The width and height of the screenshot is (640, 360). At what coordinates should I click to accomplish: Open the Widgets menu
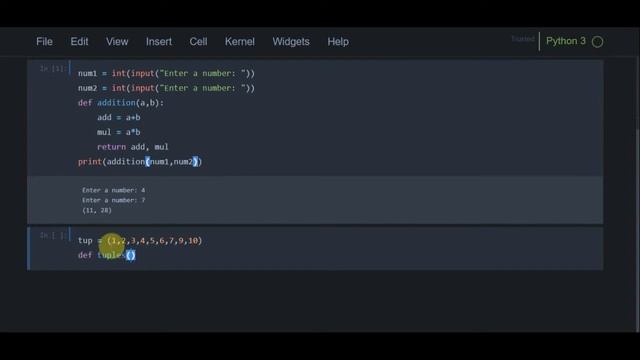[291, 42]
